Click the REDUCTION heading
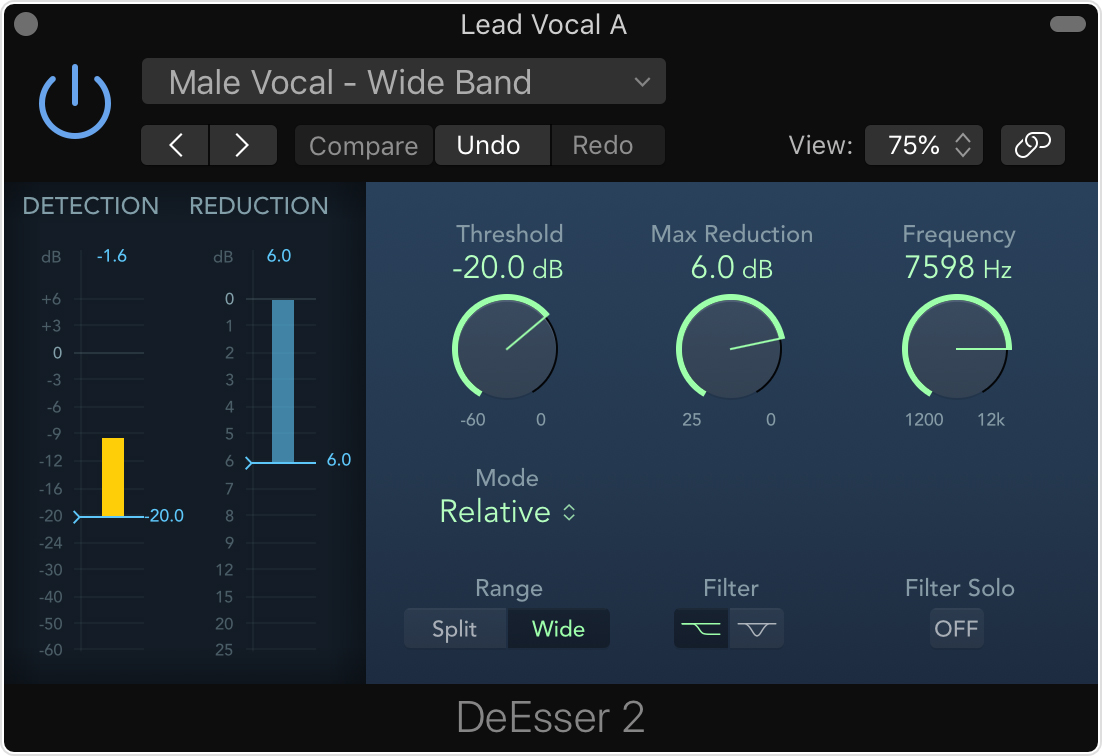Screen dimensions: 1102x756 (x=259, y=206)
